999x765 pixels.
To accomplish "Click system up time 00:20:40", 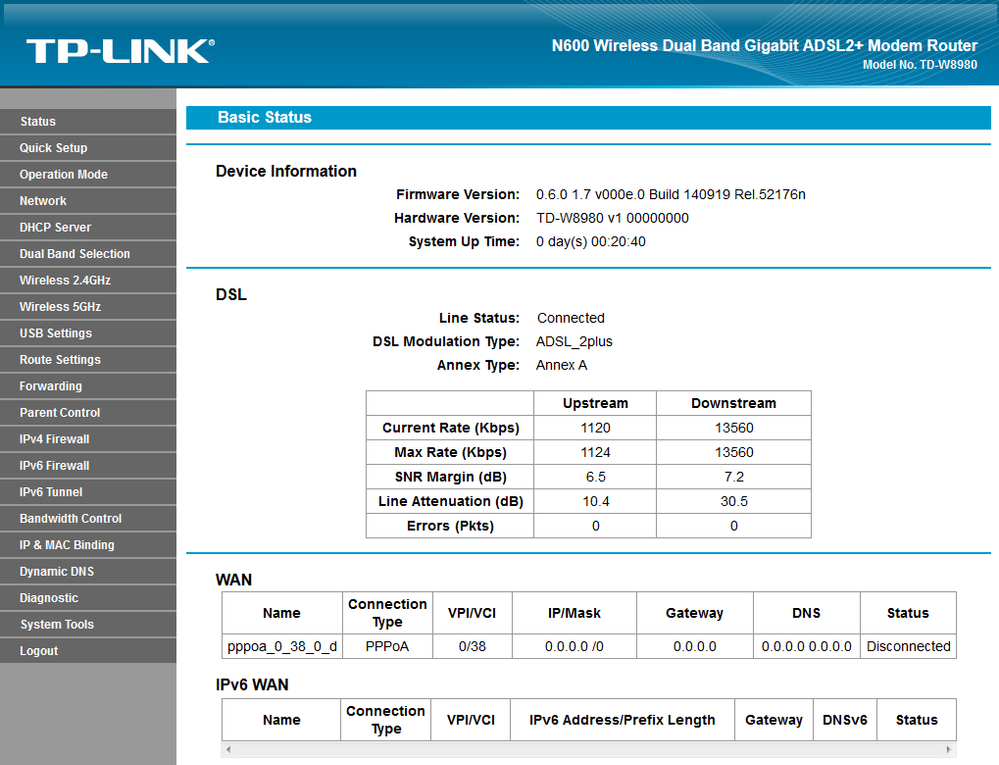I will 591,241.
